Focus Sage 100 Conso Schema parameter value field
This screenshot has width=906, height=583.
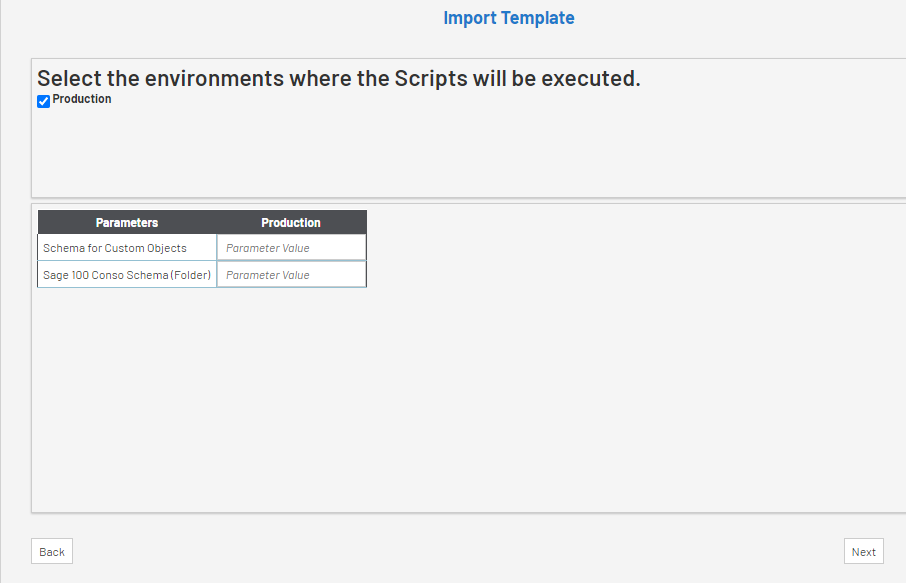point(291,275)
